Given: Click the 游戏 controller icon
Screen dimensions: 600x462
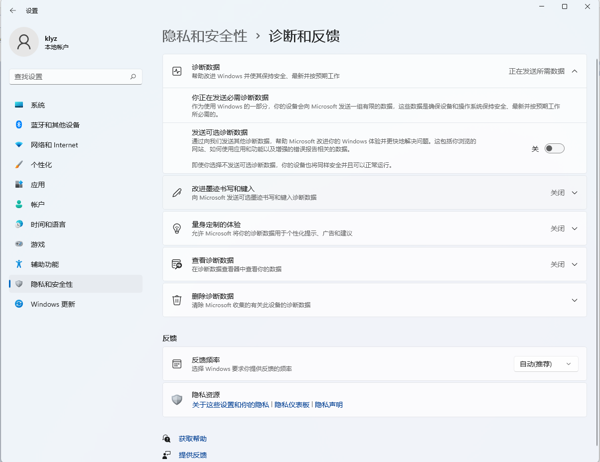Looking at the screenshot, I should click(19, 244).
